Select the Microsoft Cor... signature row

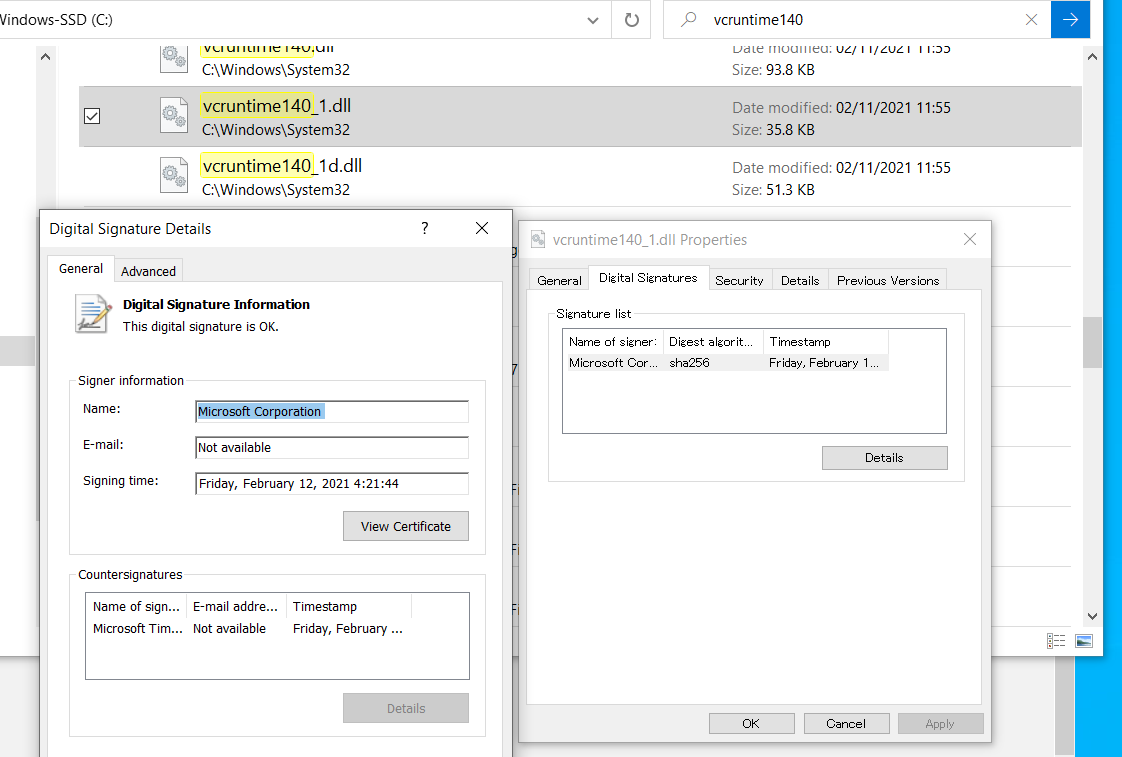tap(726, 363)
